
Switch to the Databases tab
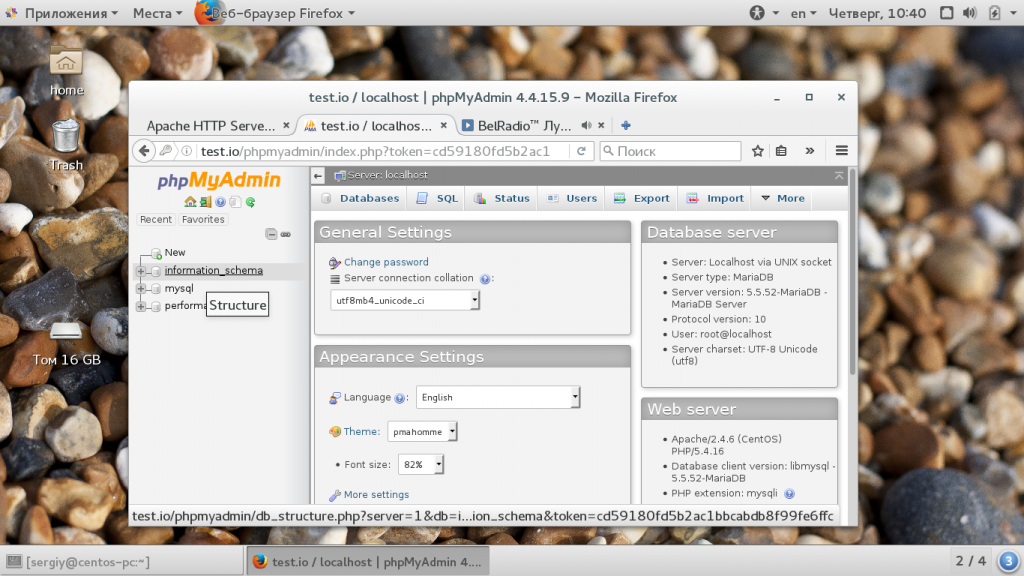click(360, 199)
